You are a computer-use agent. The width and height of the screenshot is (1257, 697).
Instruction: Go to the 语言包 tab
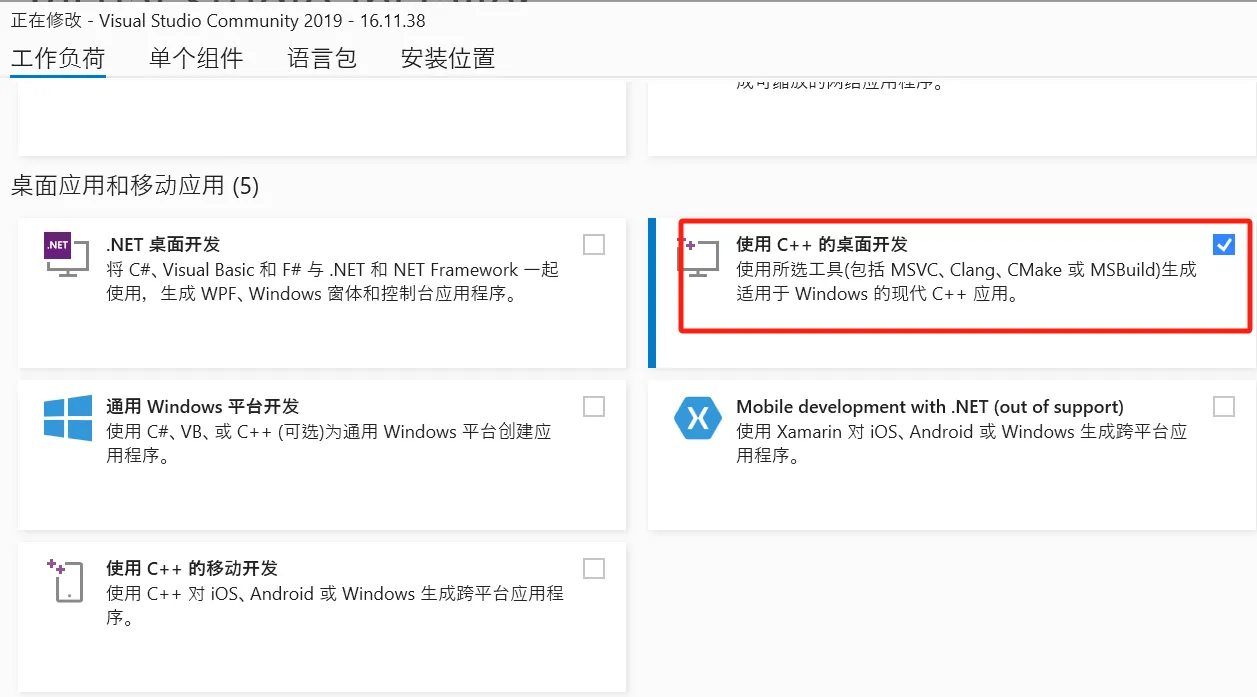(322, 58)
